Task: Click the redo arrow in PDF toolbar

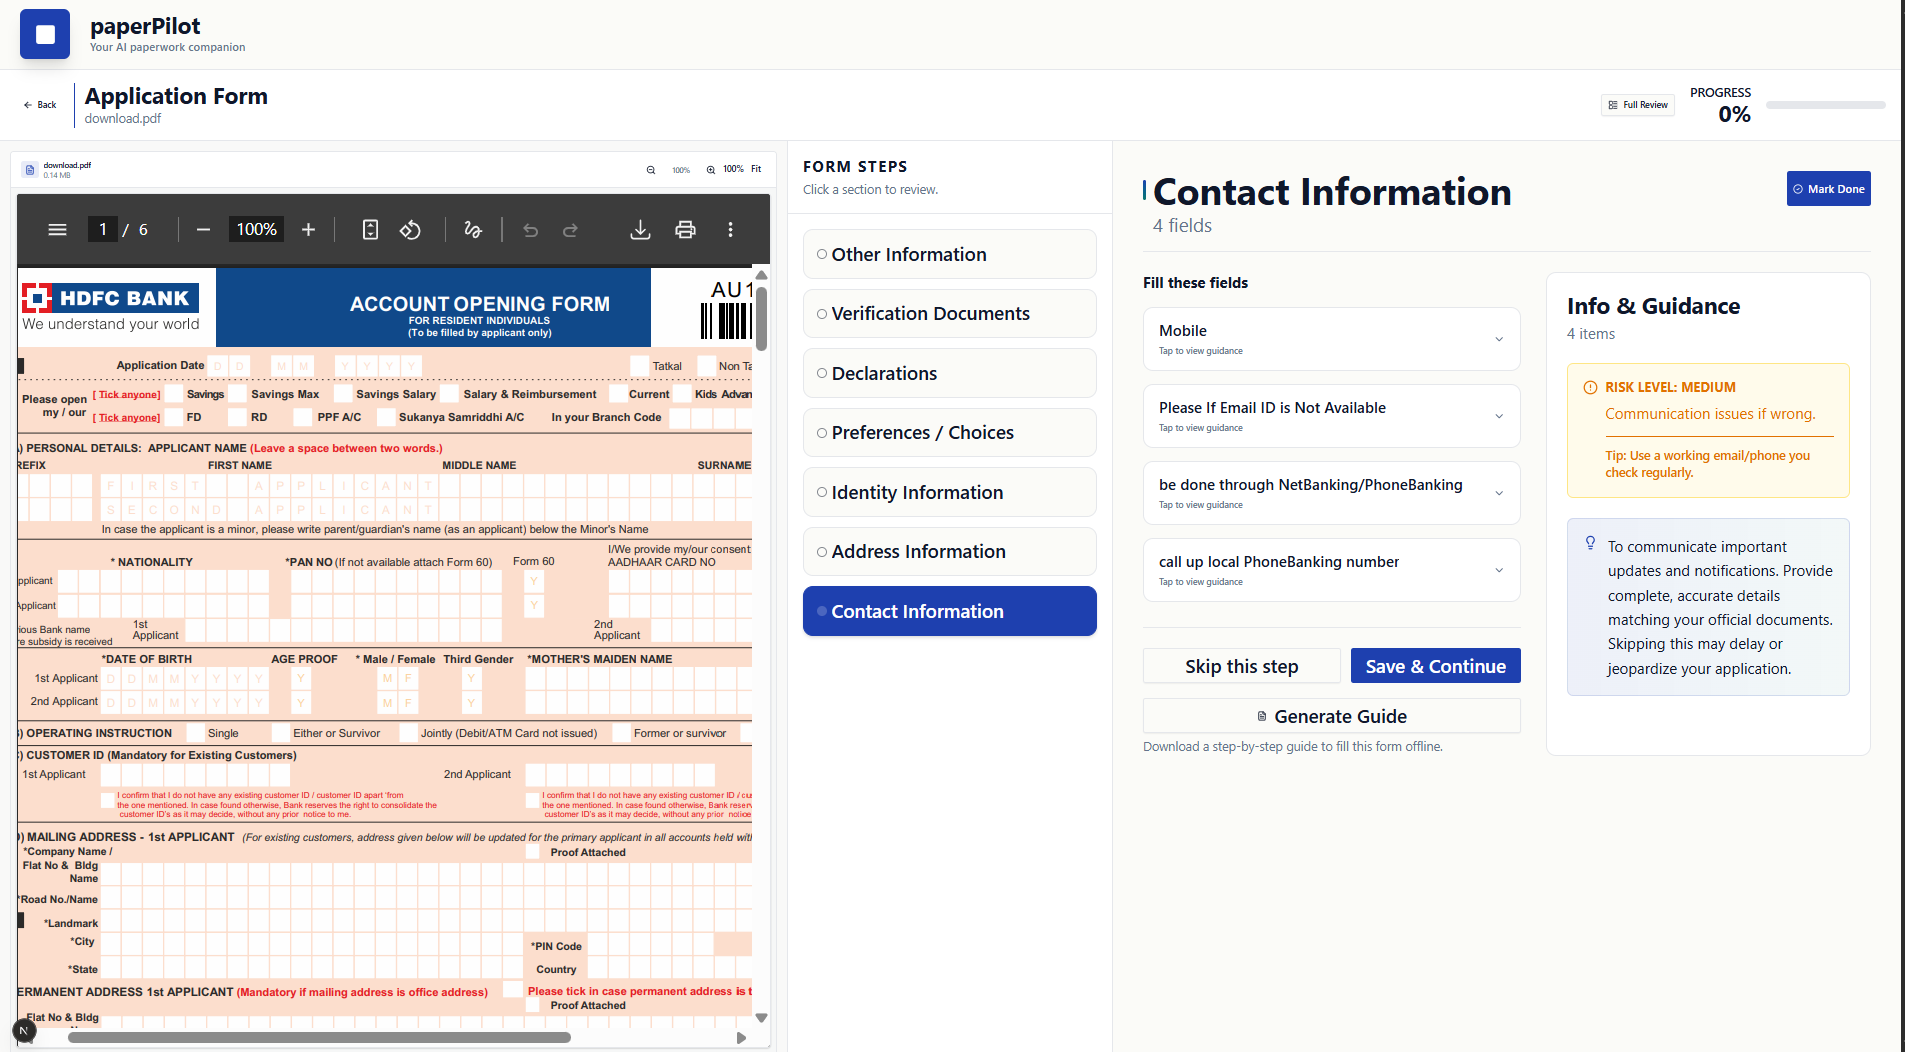Action: click(x=570, y=230)
